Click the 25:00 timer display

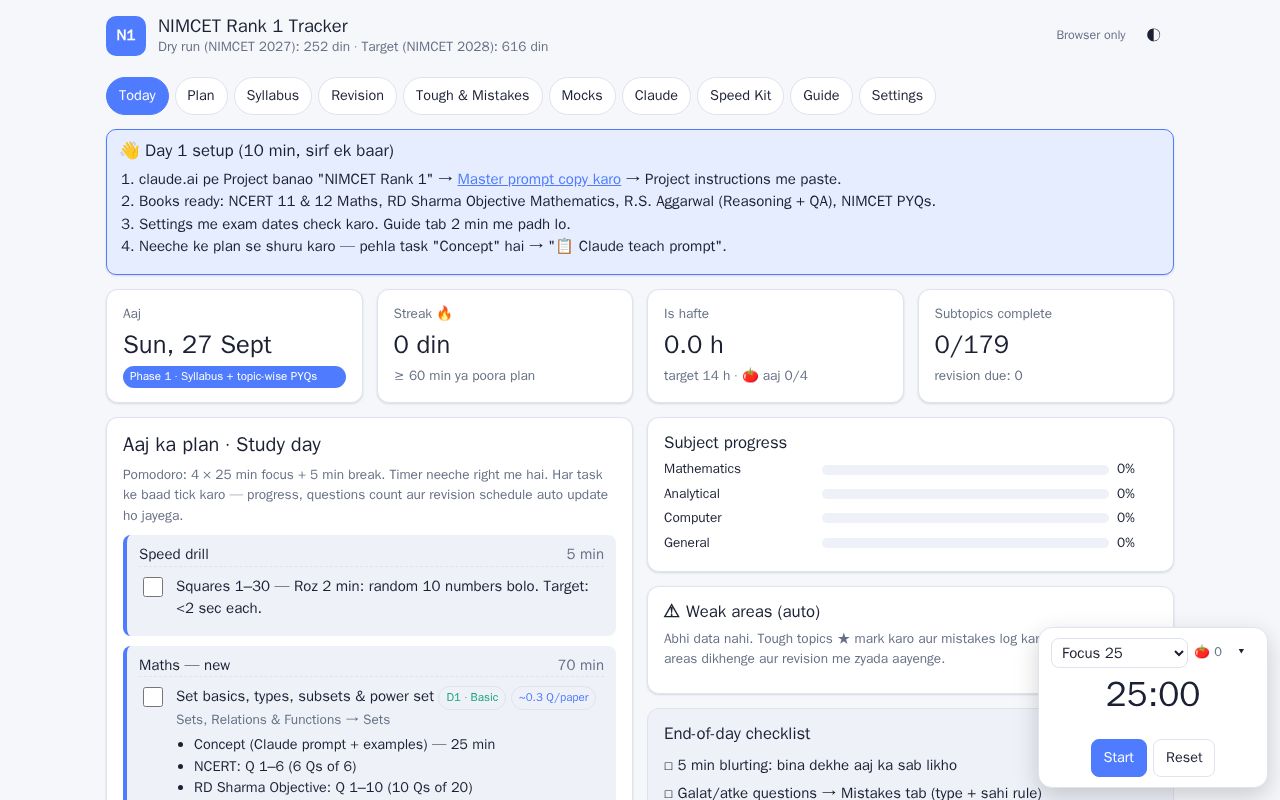(1153, 694)
